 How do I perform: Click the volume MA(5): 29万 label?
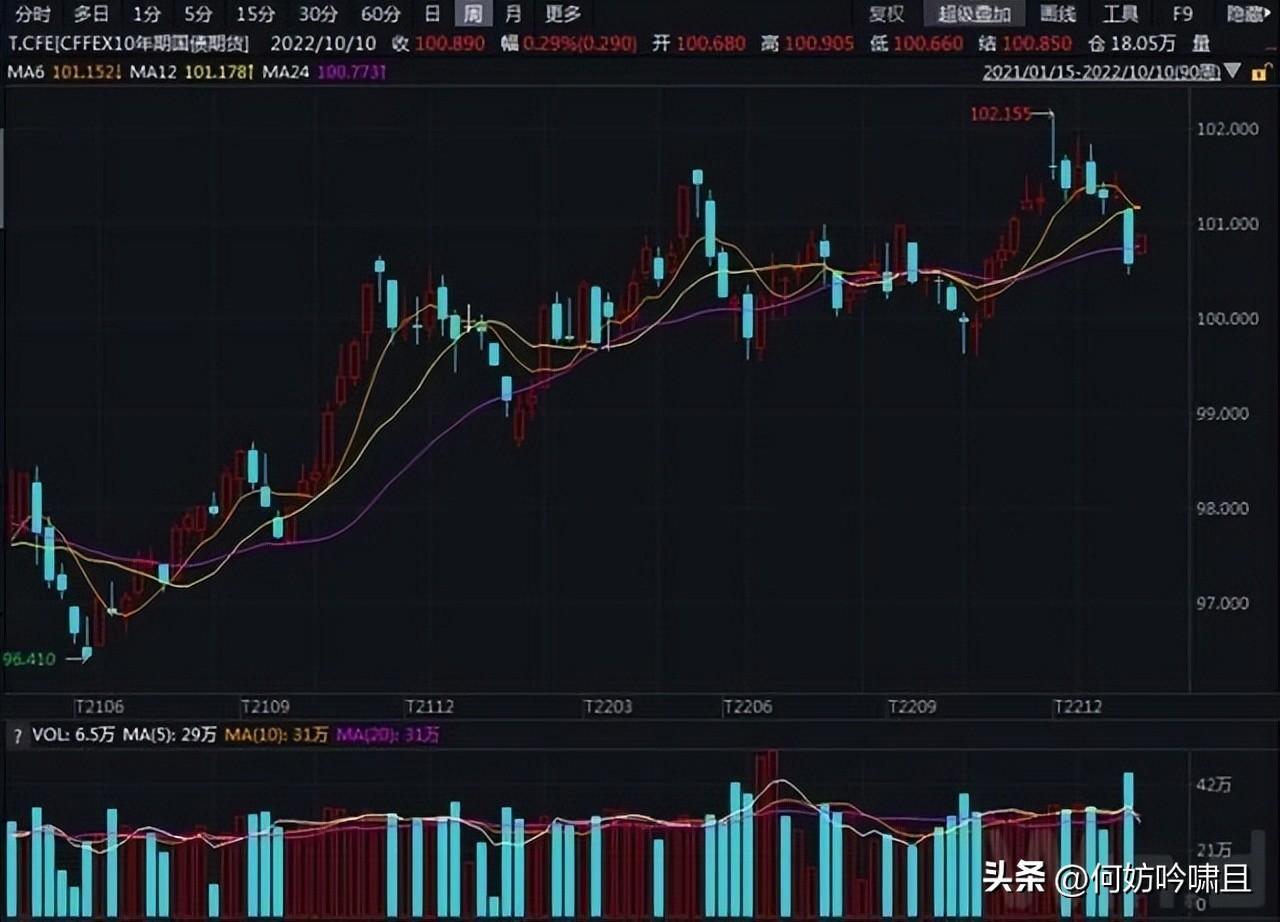point(170,735)
